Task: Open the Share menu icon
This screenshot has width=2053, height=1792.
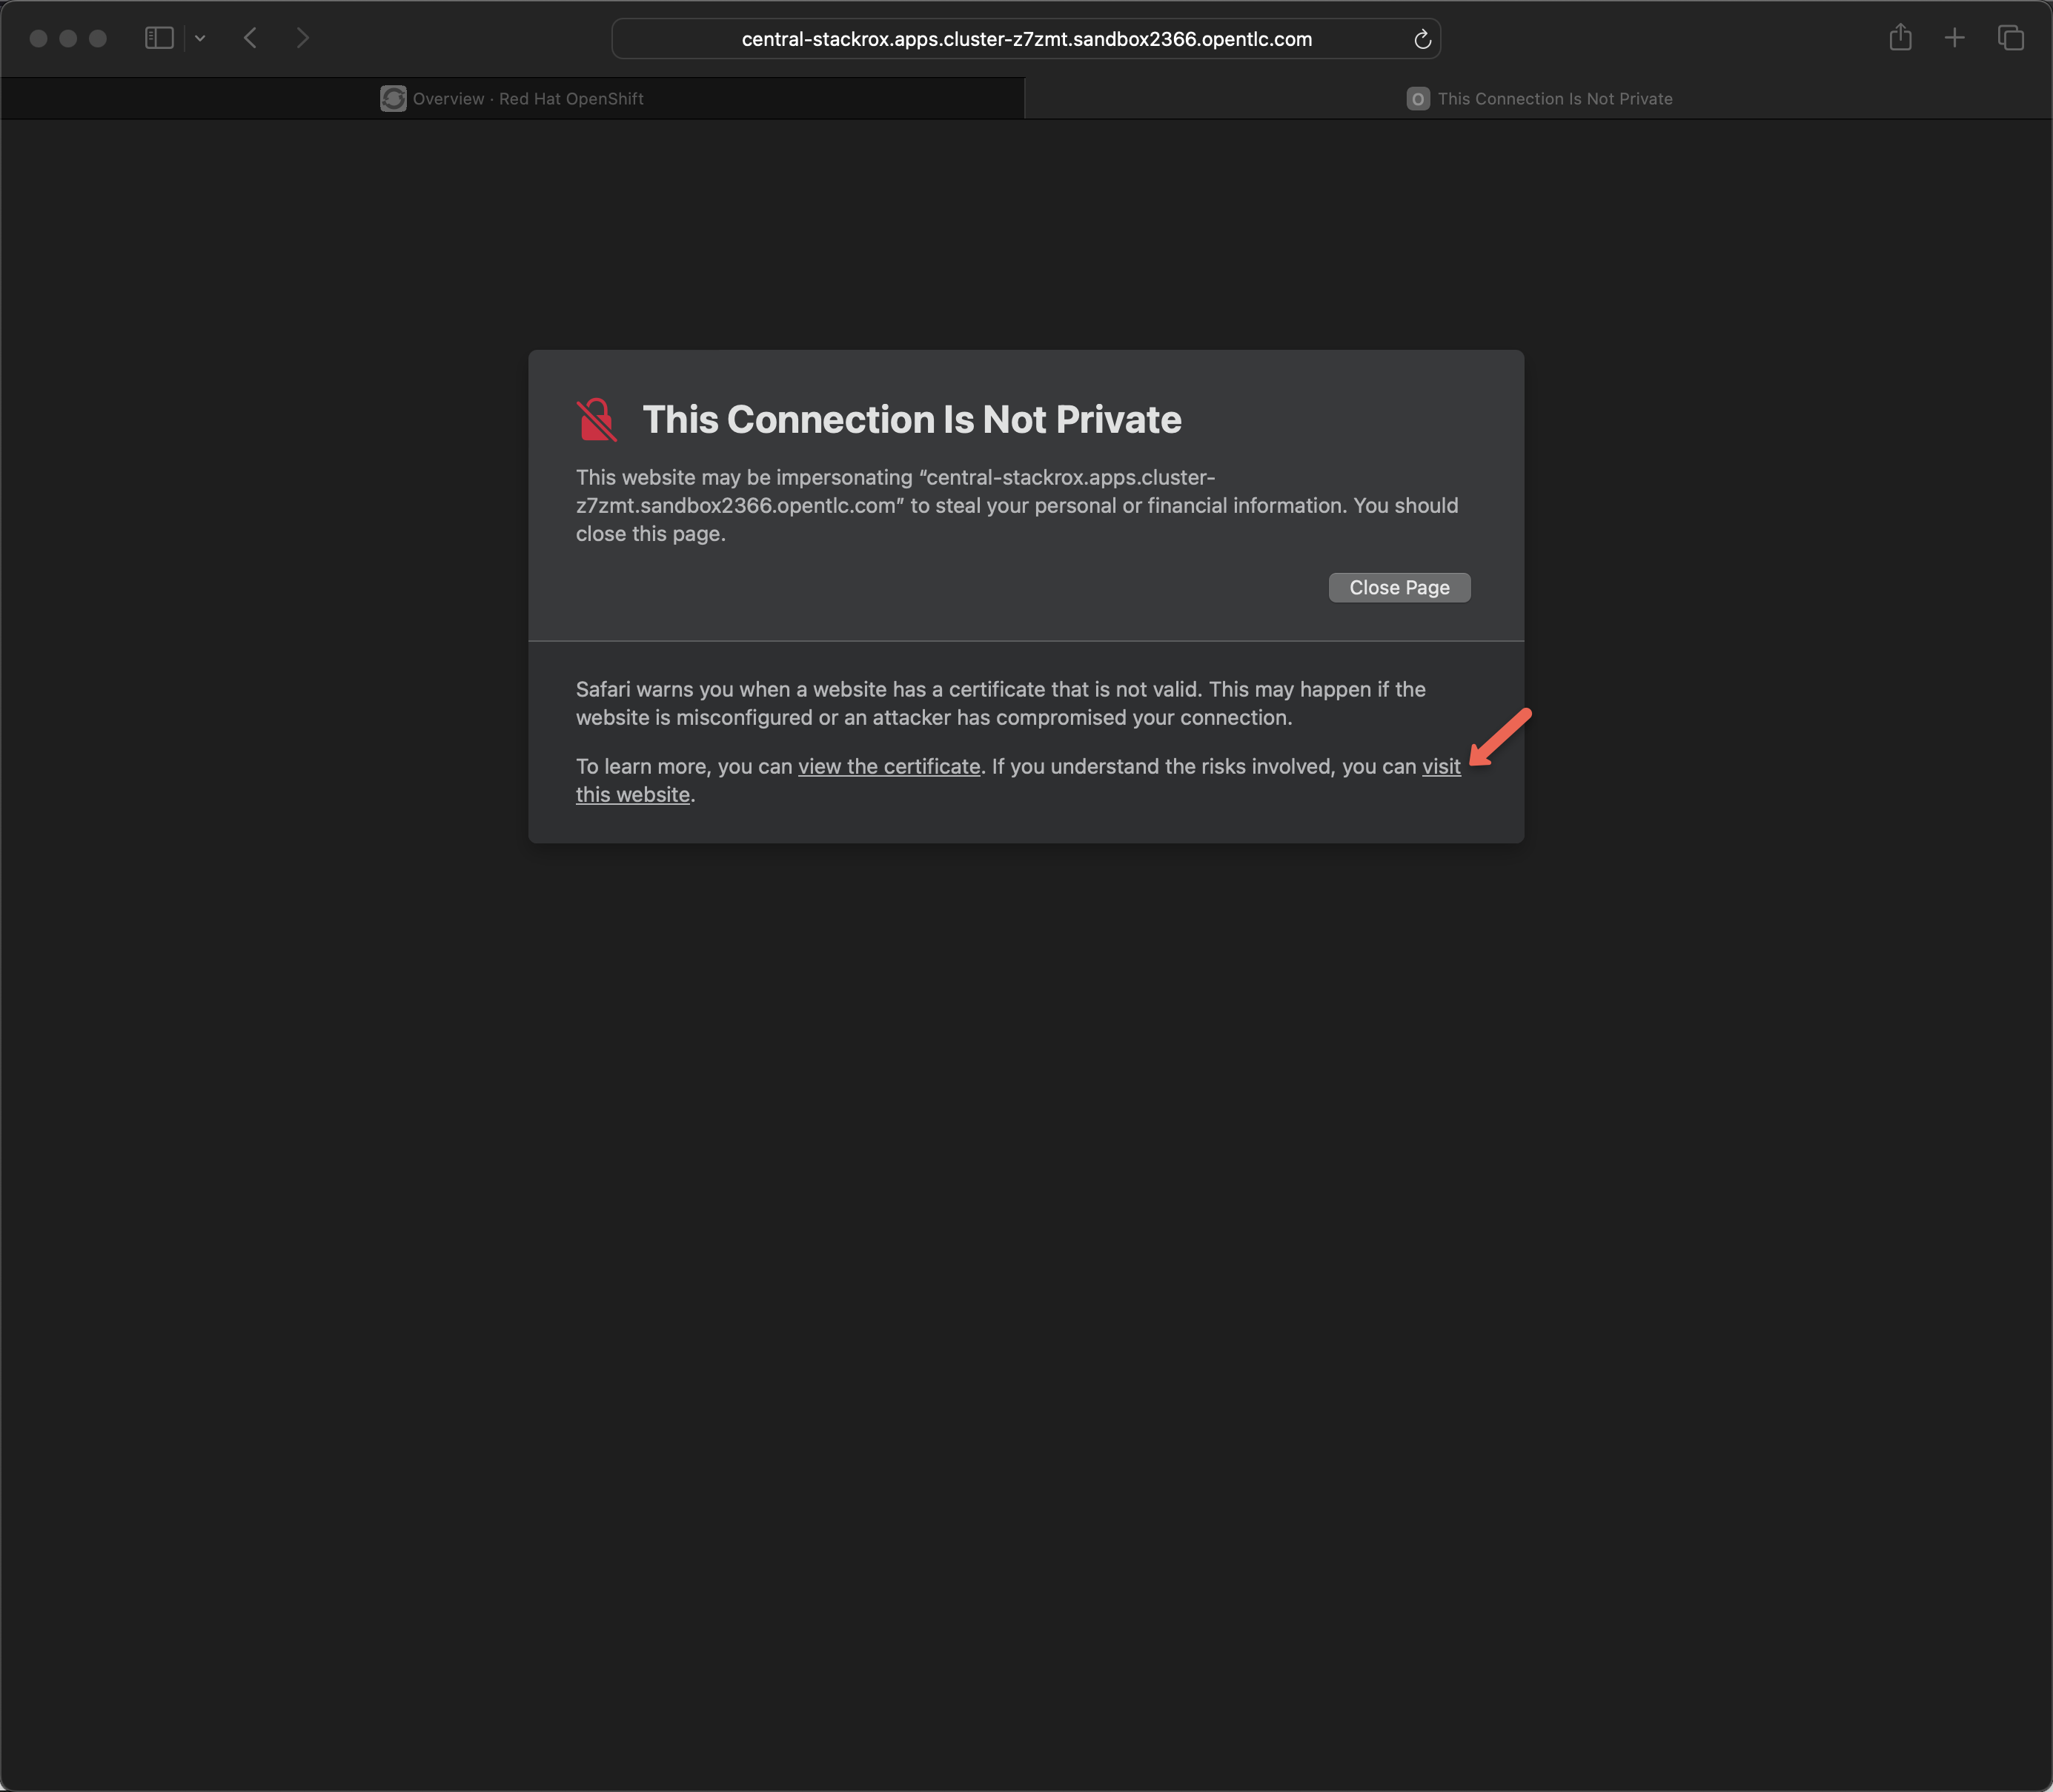Action: pos(1900,38)
